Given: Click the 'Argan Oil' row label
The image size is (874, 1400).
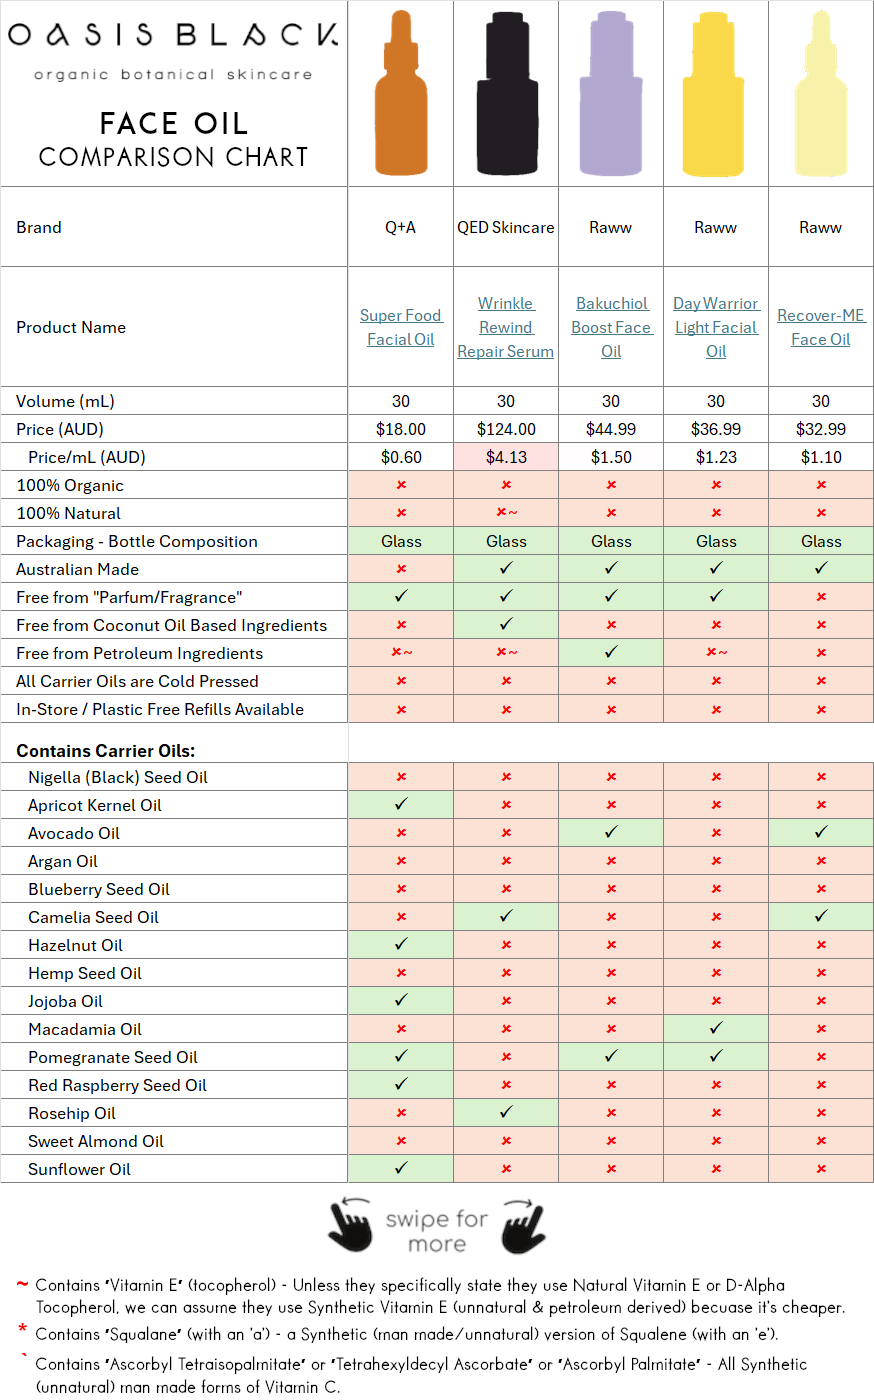Looking at the screenshot, I should point(63,861).
